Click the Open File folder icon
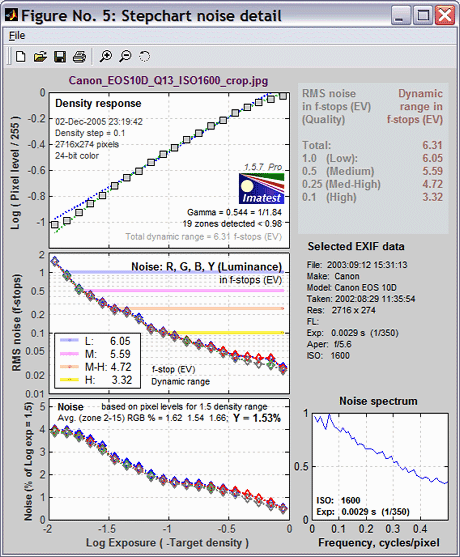Viewport: 460px width, 557px height. click(40, 56)
